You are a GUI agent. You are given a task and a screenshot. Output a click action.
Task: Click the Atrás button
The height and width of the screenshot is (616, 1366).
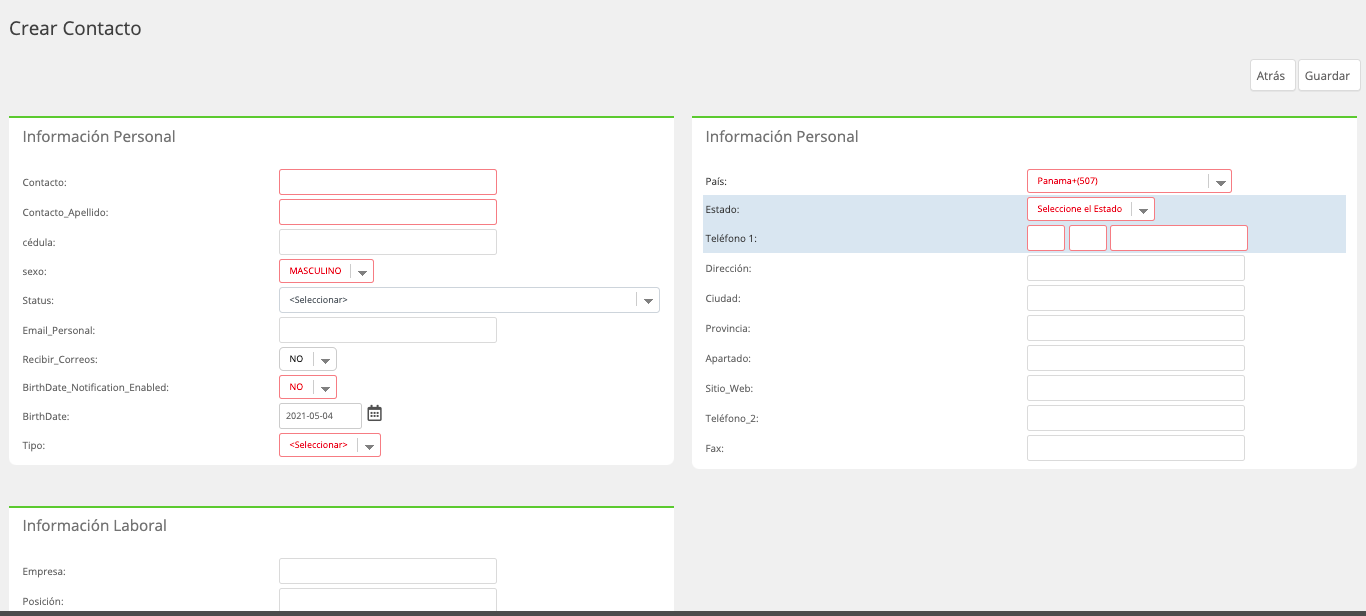[x=1272, y=76]
